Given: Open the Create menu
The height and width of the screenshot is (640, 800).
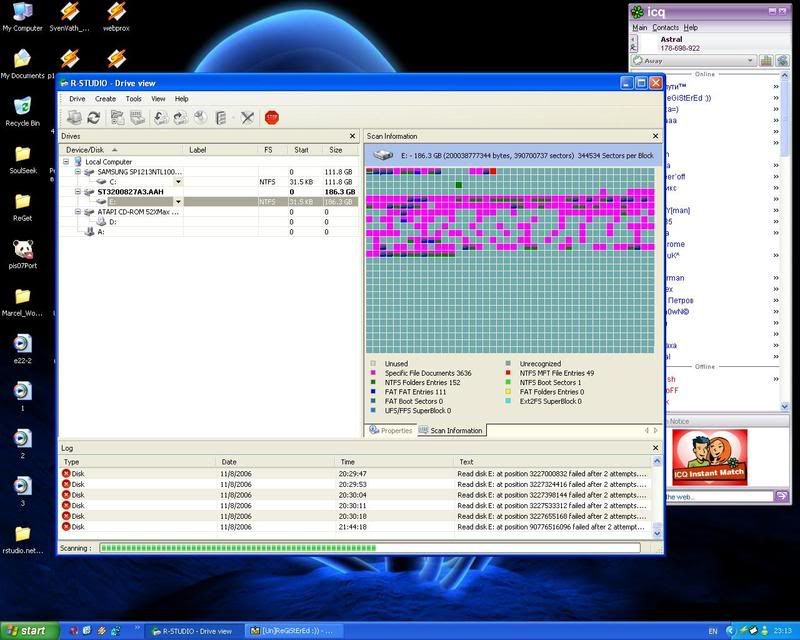Looking at the screenshot, I should (x=105, y=99).
